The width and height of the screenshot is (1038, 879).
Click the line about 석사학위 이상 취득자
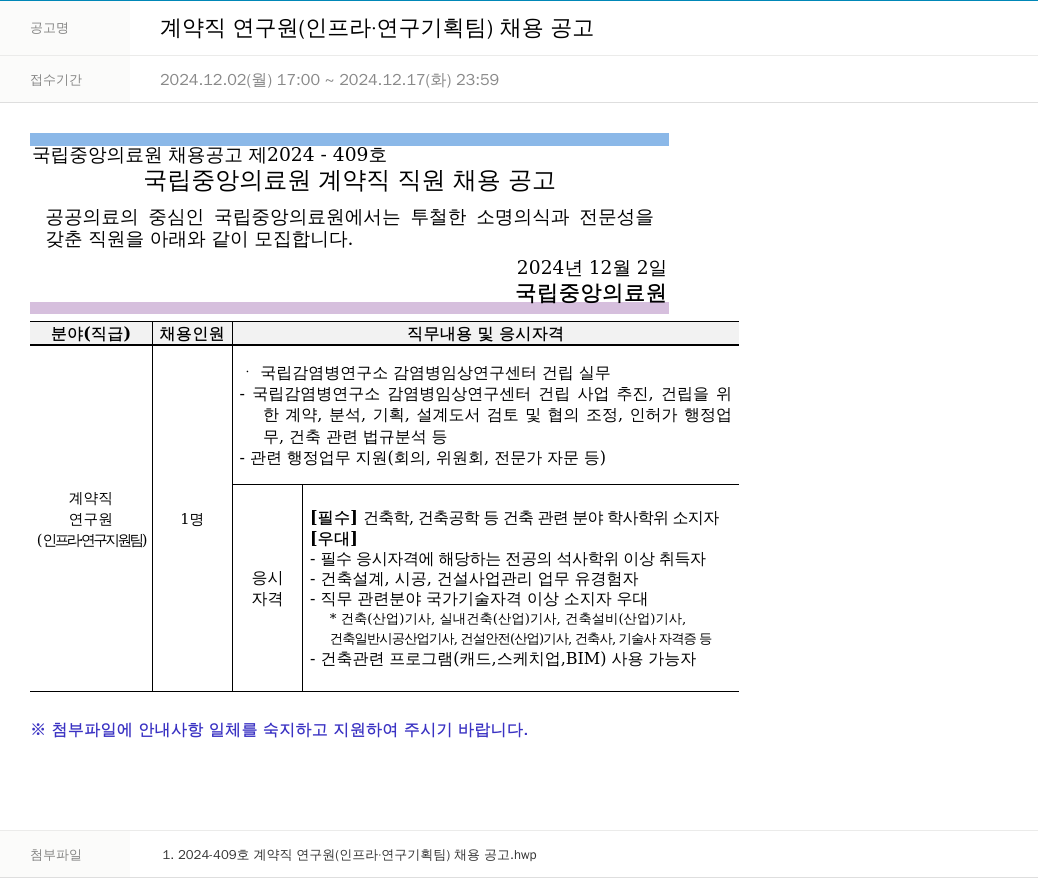[508, 559]
